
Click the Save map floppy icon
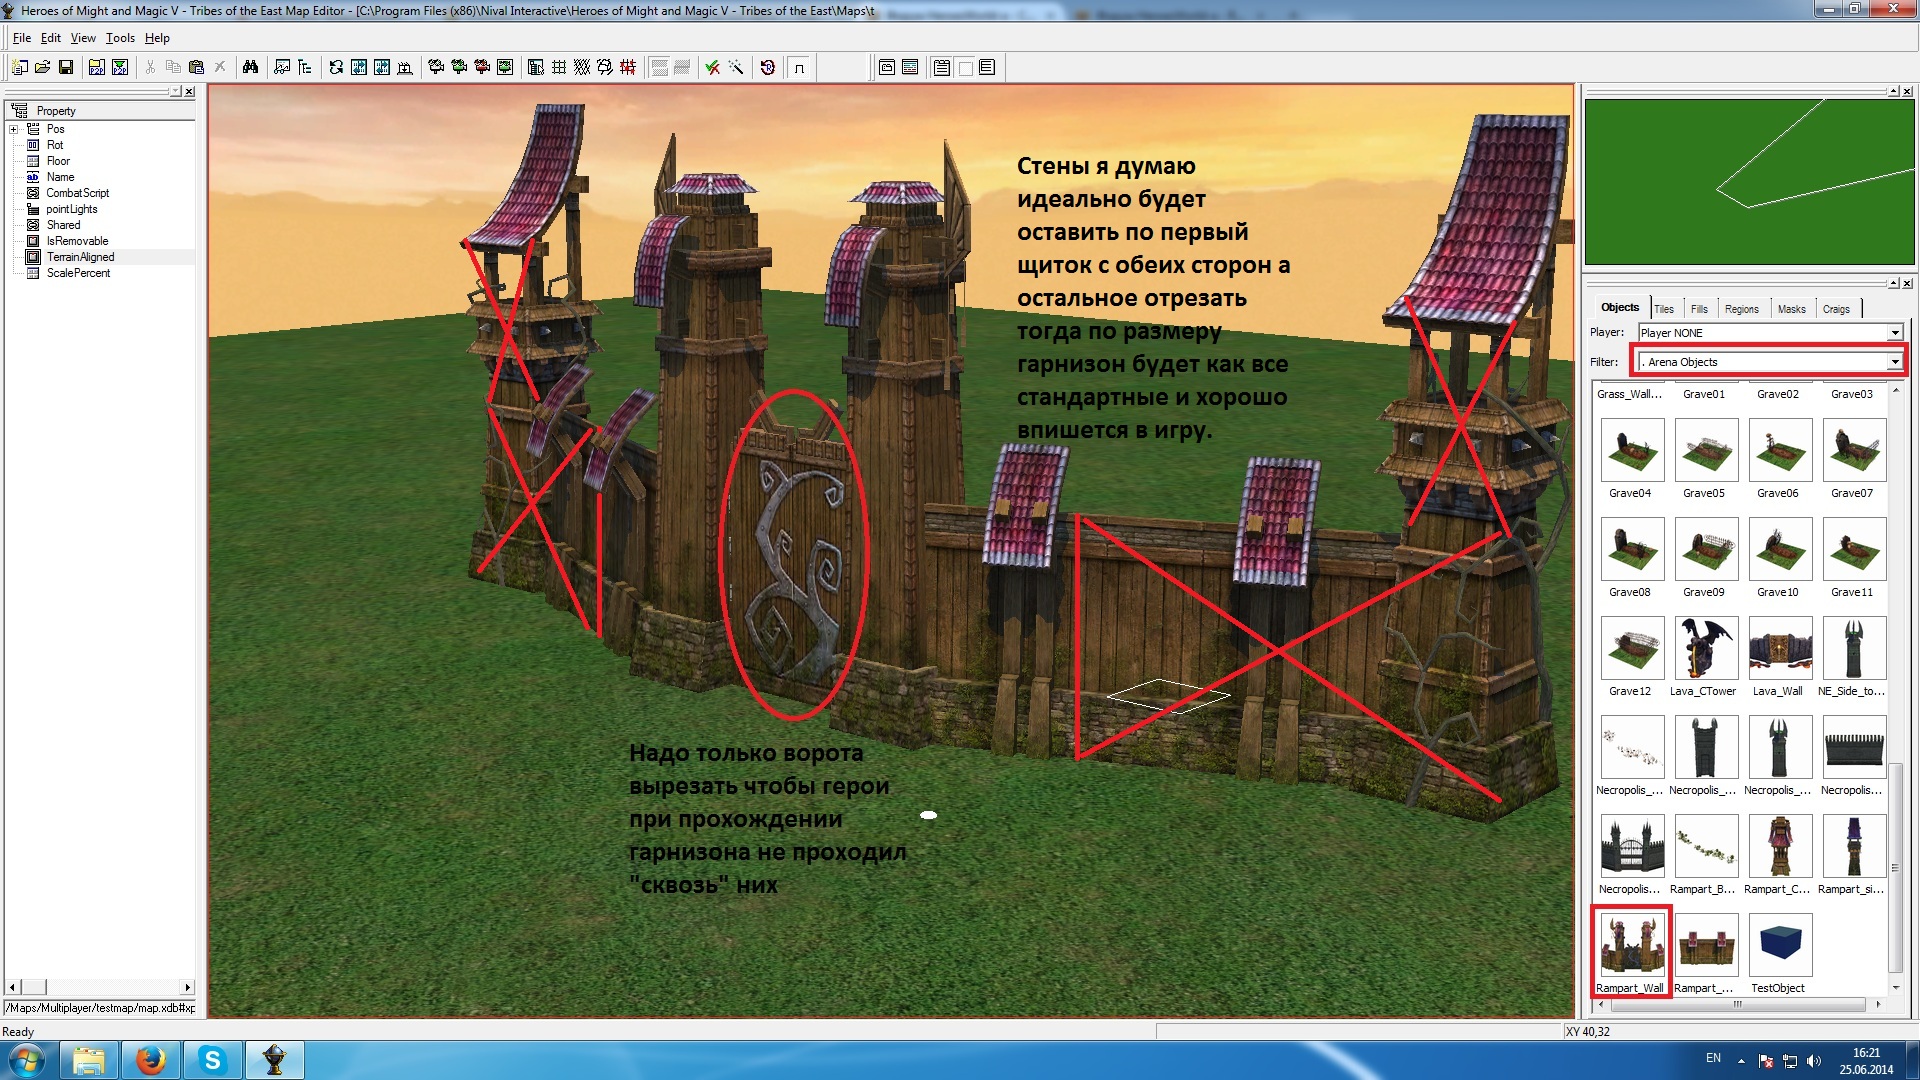(x=66, y=67)
